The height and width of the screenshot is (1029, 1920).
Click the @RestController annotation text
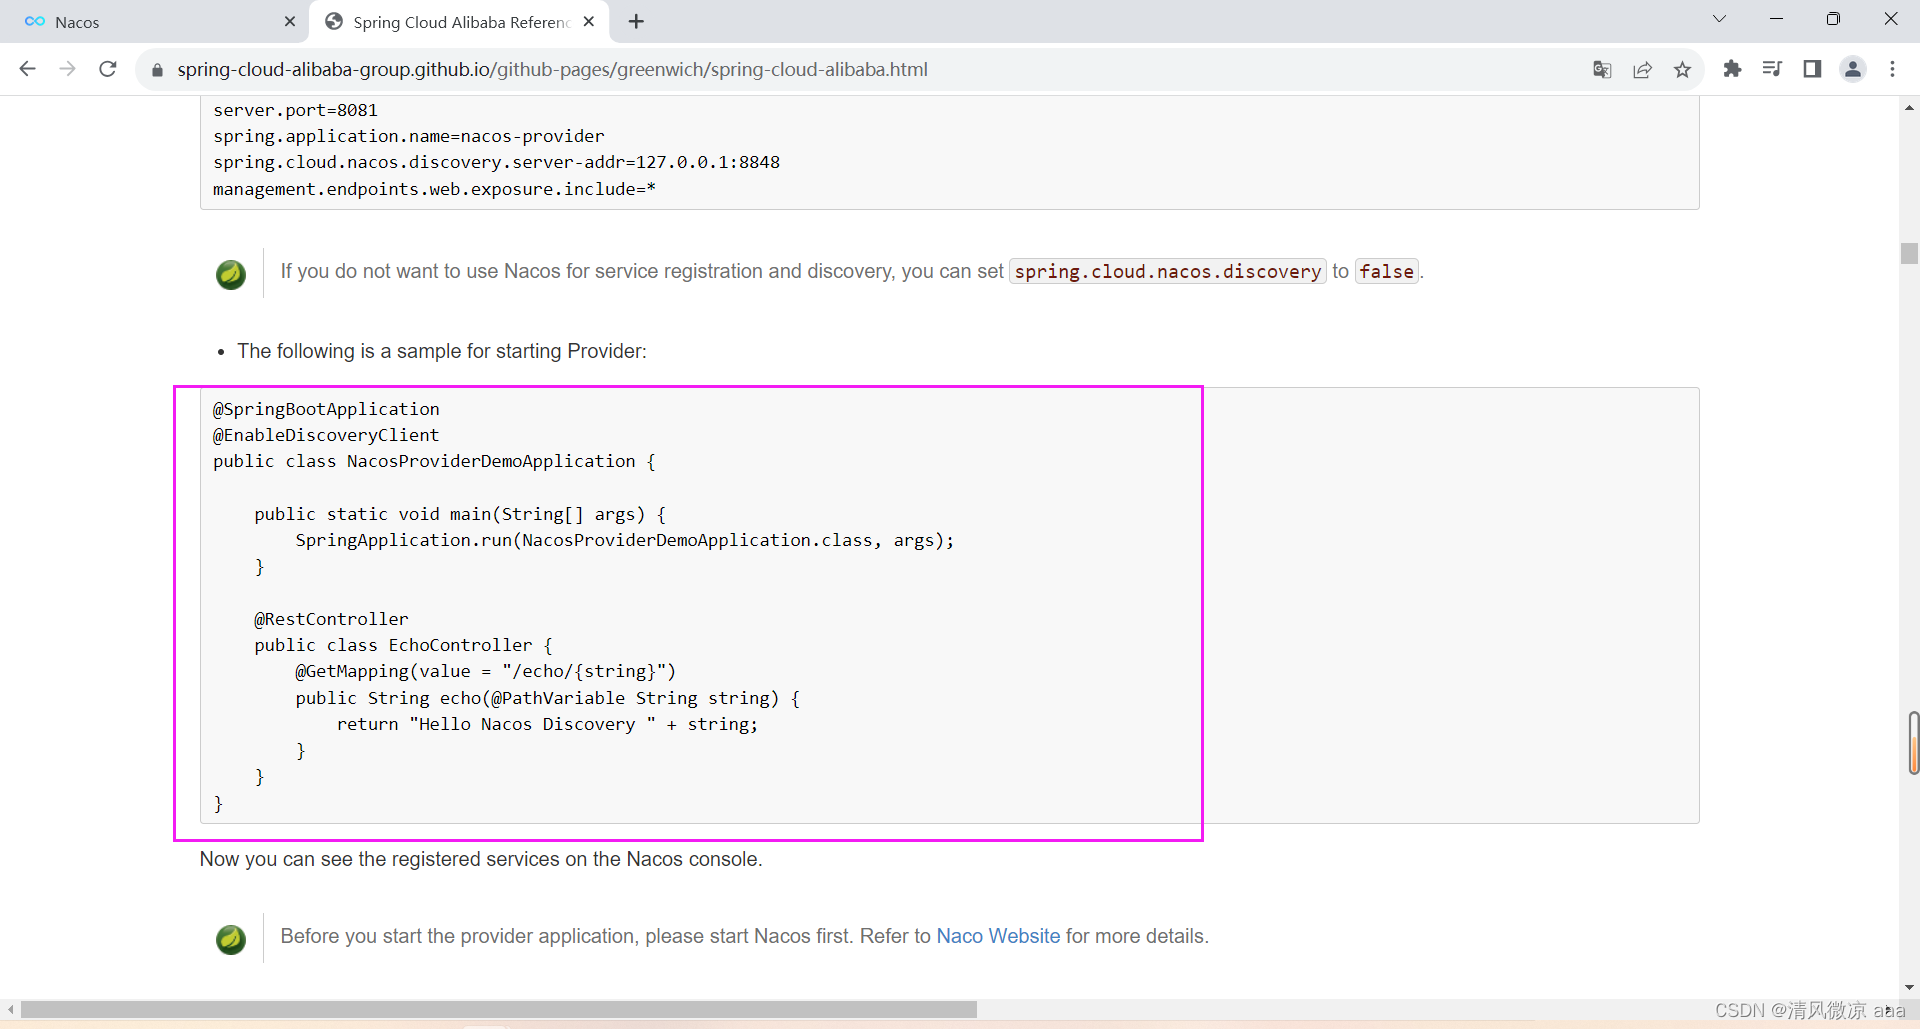[x=331, y=619]
